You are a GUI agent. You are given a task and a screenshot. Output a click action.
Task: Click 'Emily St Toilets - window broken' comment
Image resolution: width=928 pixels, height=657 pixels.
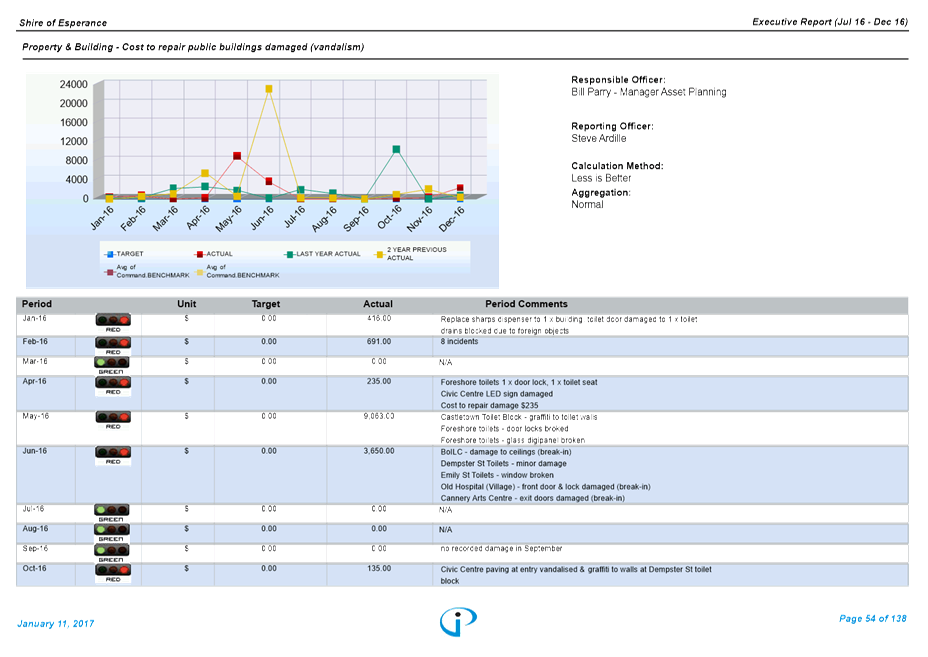pyautogui.click(x=497, y=475)
